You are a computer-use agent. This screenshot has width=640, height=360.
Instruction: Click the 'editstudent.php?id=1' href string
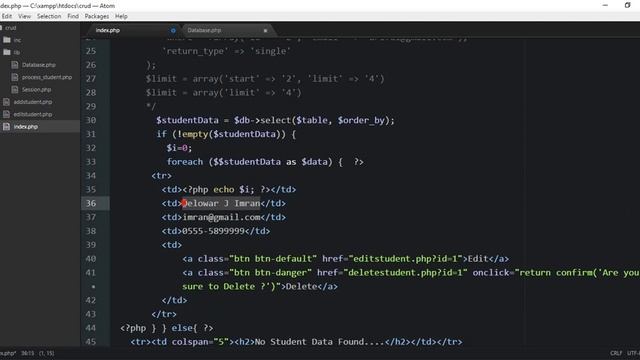[x=407, y=259]
